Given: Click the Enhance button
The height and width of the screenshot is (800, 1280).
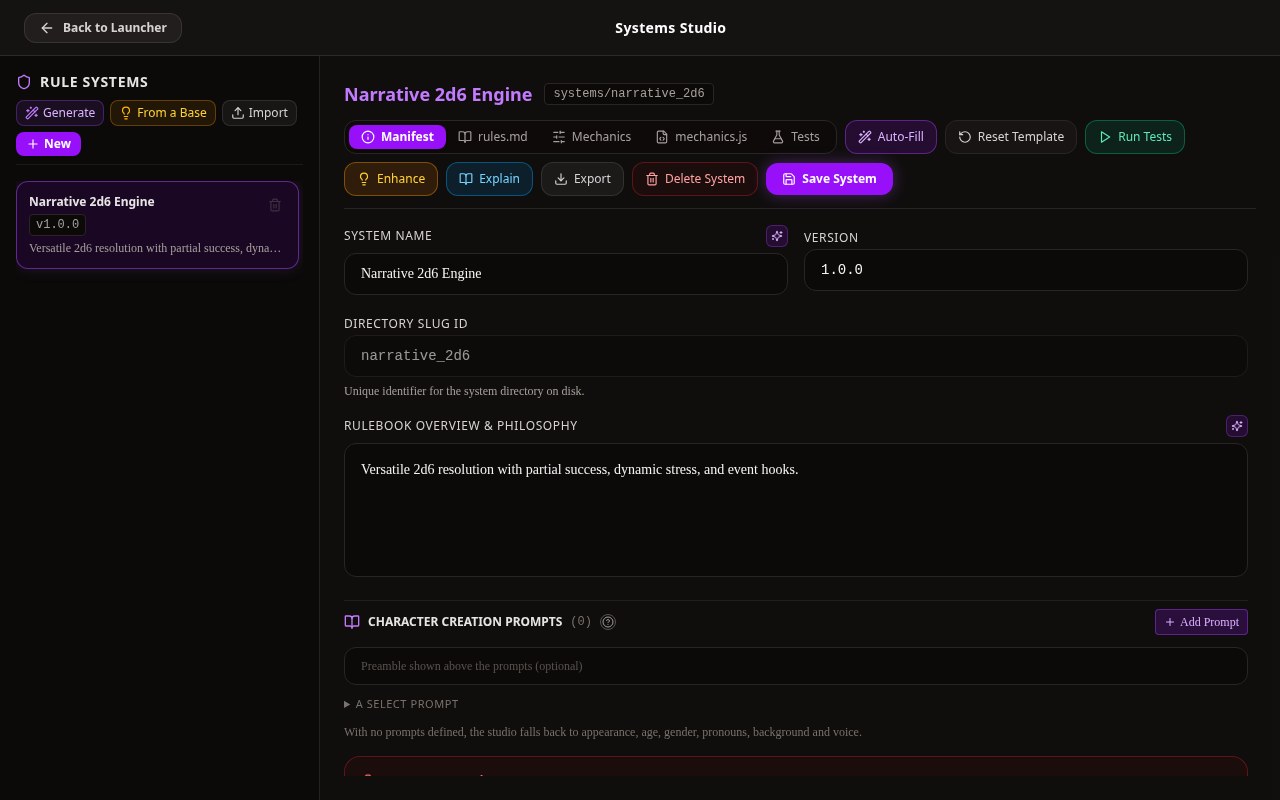Looking at the screenshot, I should pos(391,179).
